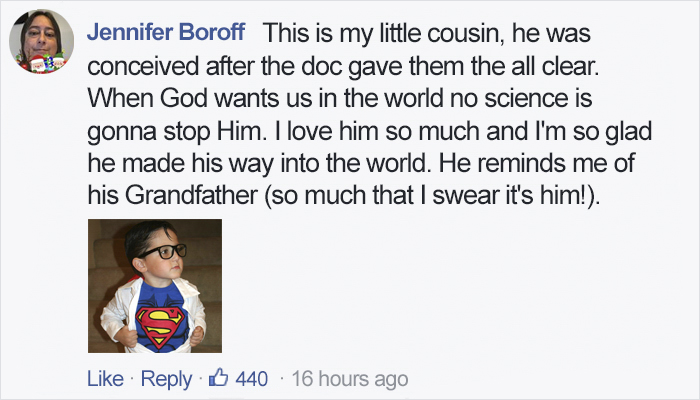Open the 440 reactions count
700x400 pixels.
click(252, 380)
